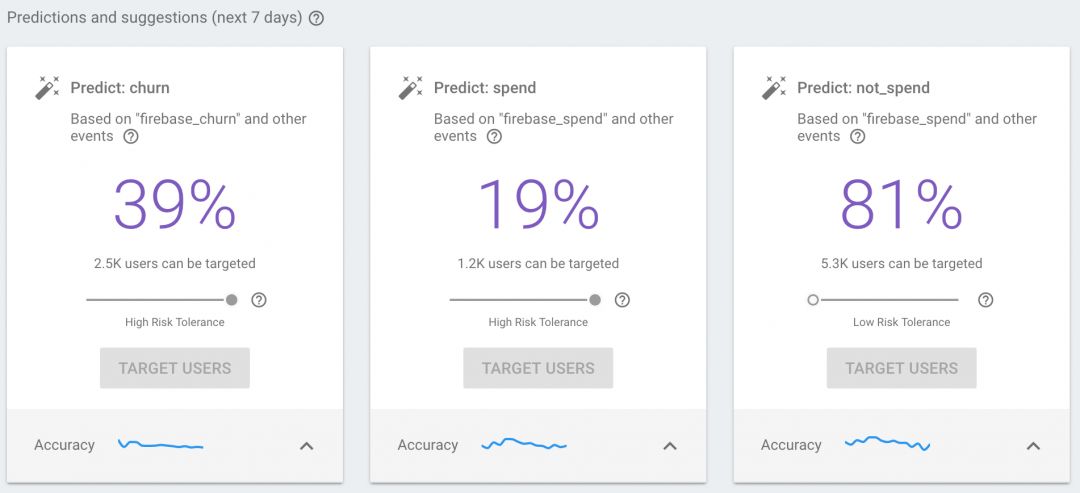Screen dimensions: 1080x493
Task: Collapse the spend card Accuracy section
Action: (x=670, y=446)
